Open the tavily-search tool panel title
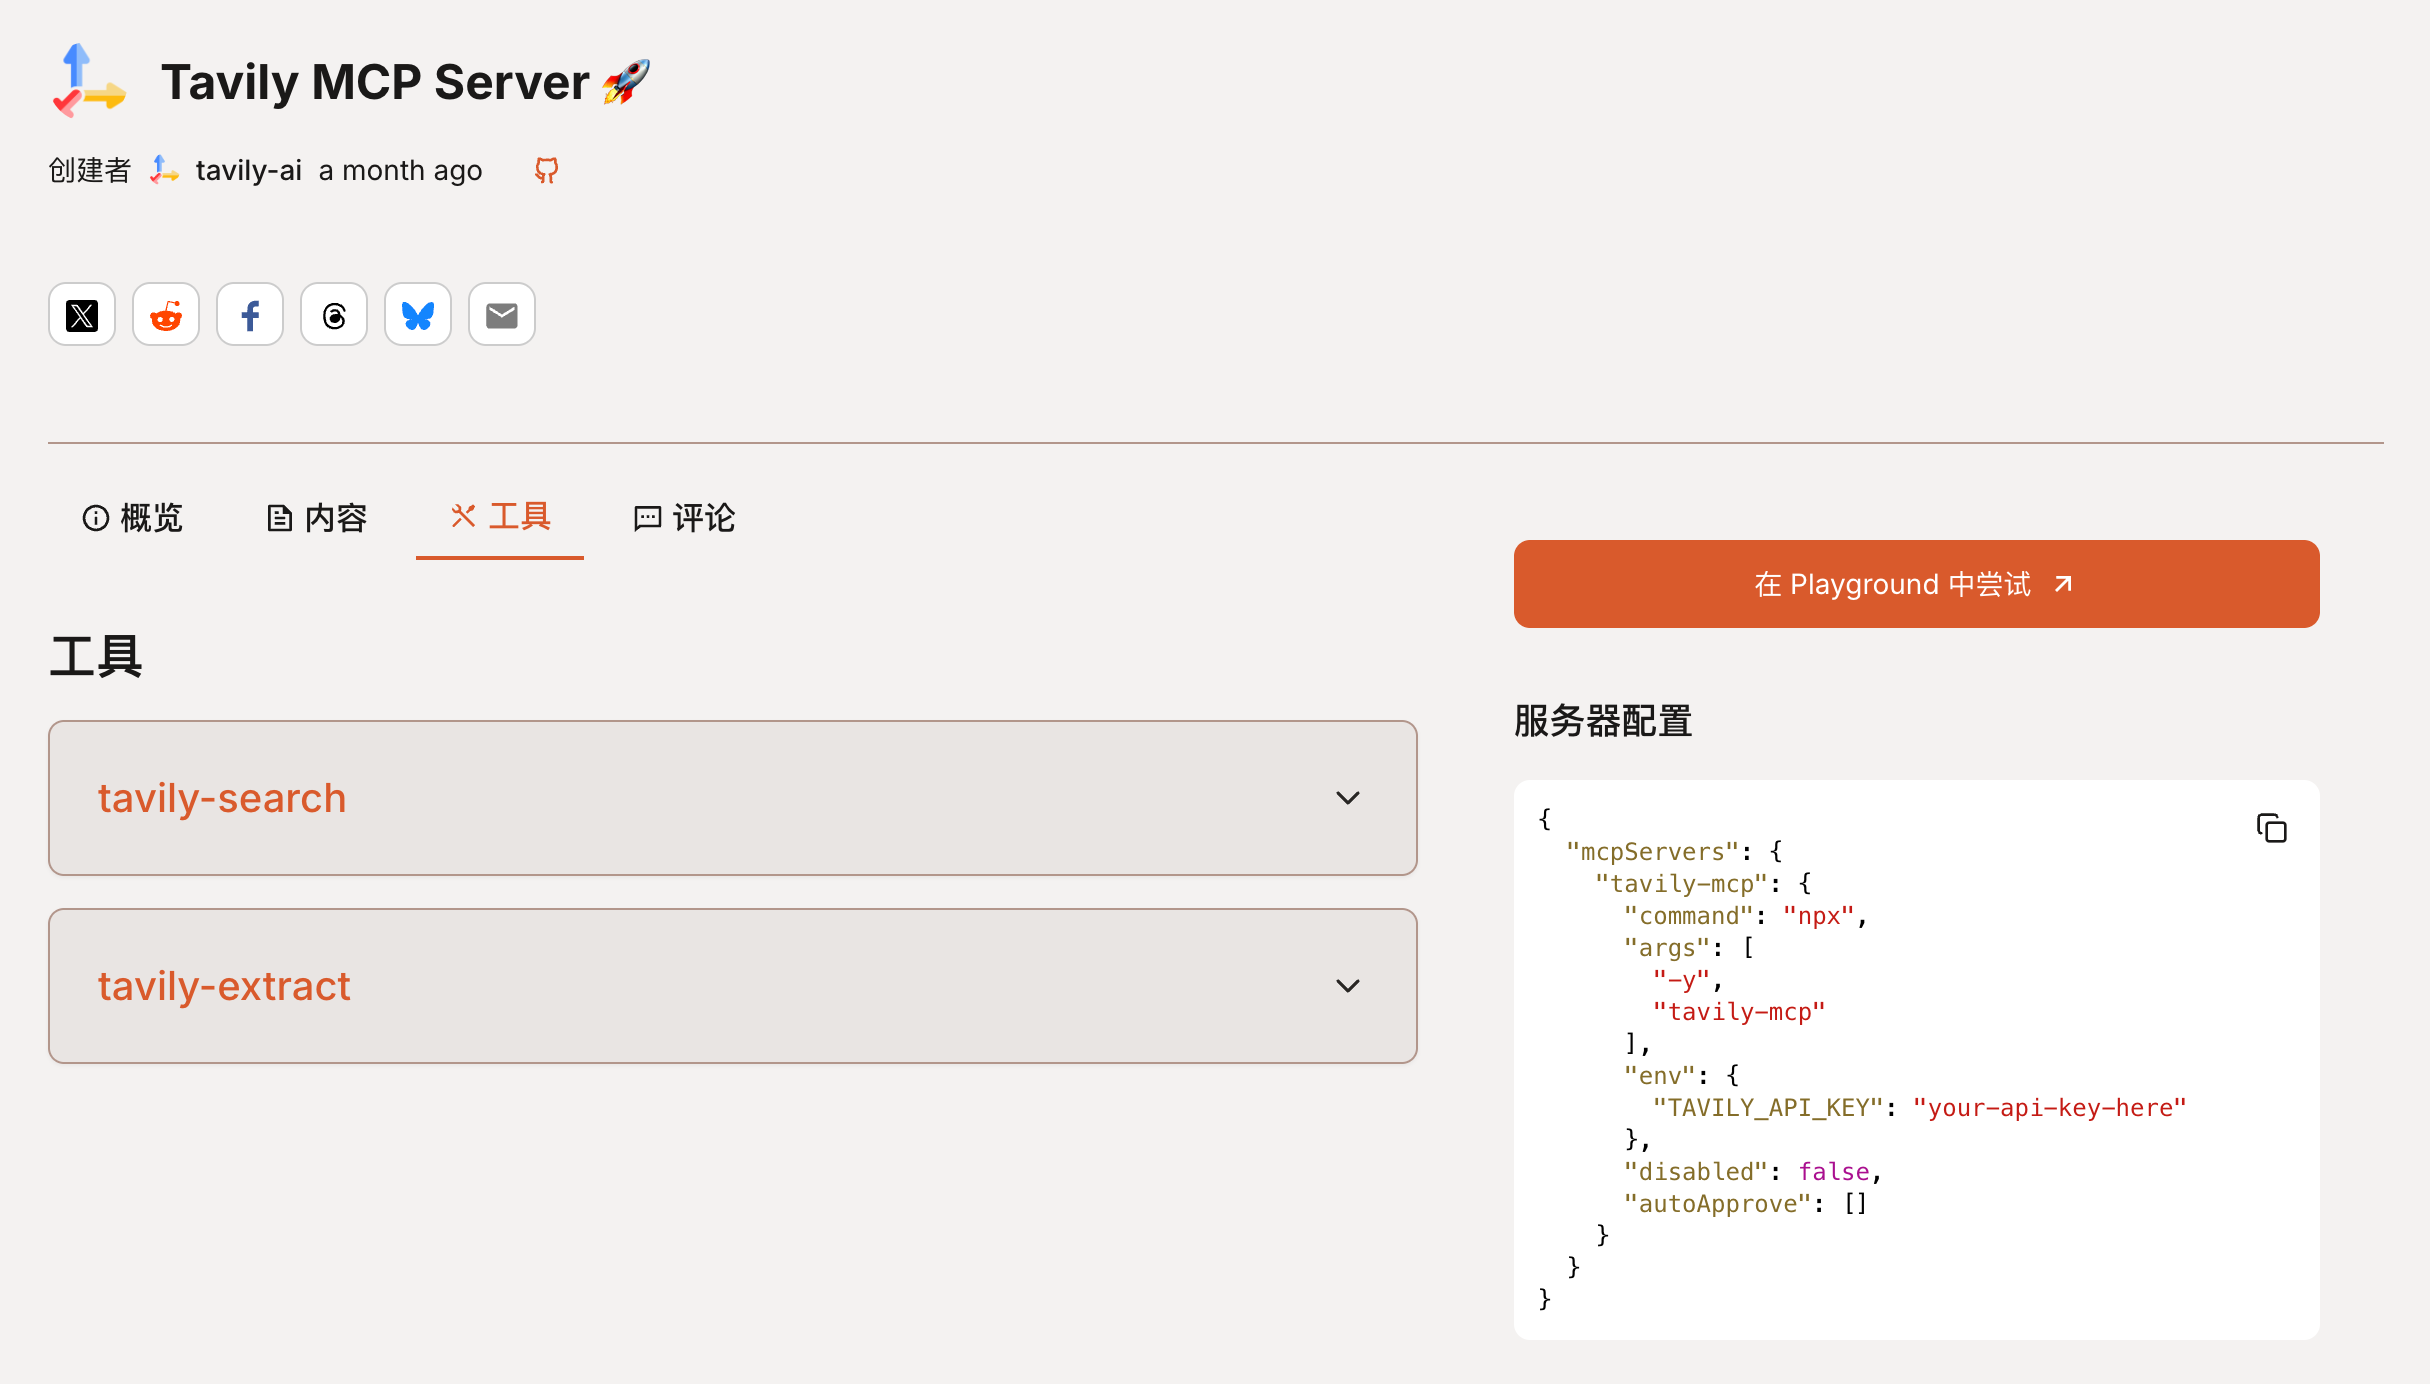This screenshot has height=1384, width=2430. pos(222,798)
